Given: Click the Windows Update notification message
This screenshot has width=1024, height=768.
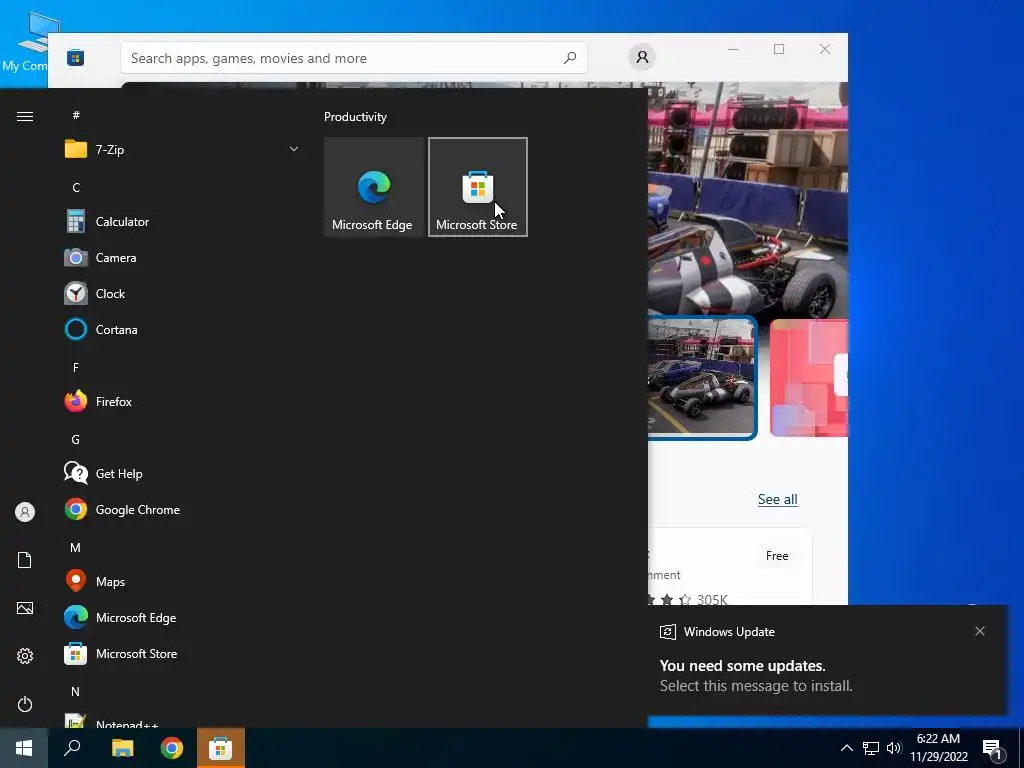Looking at the screenshot, I should click(x=827, y=660).
